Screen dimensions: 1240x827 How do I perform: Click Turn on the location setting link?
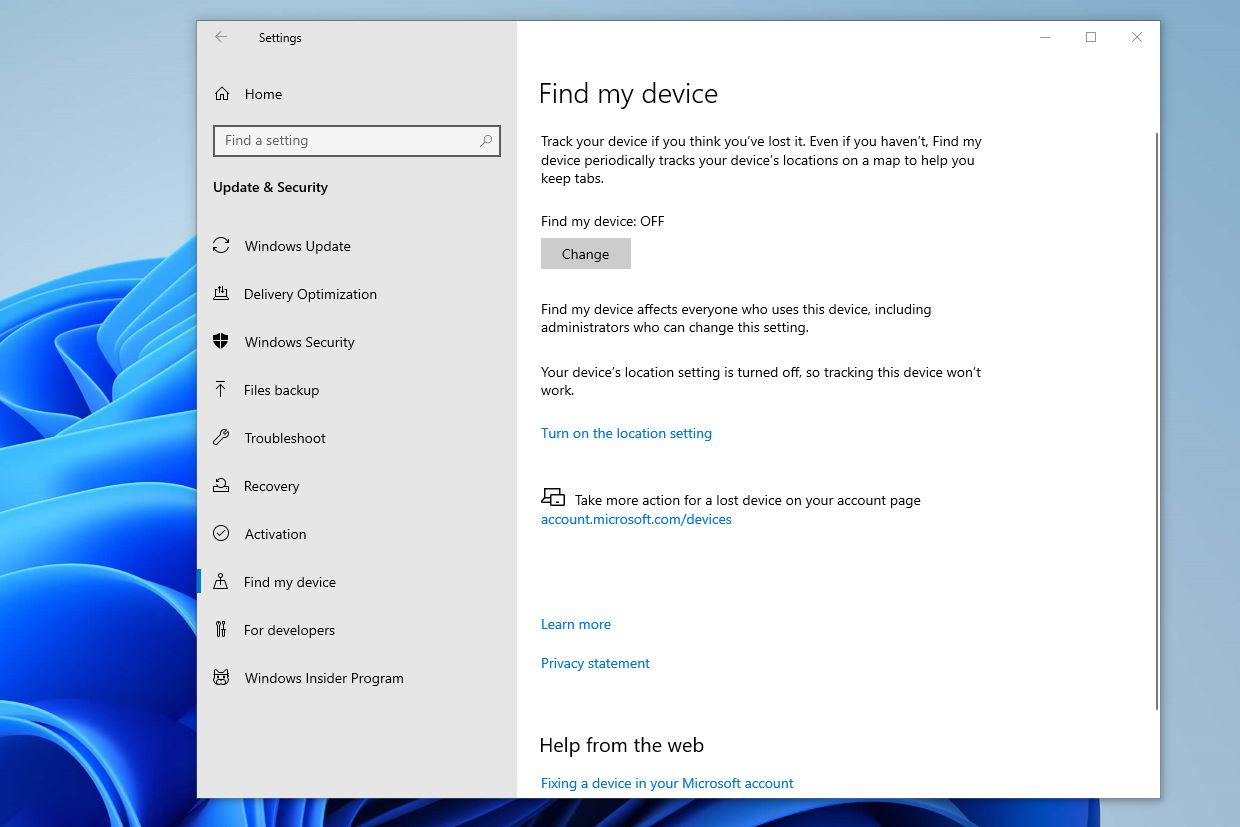[626, 433]
